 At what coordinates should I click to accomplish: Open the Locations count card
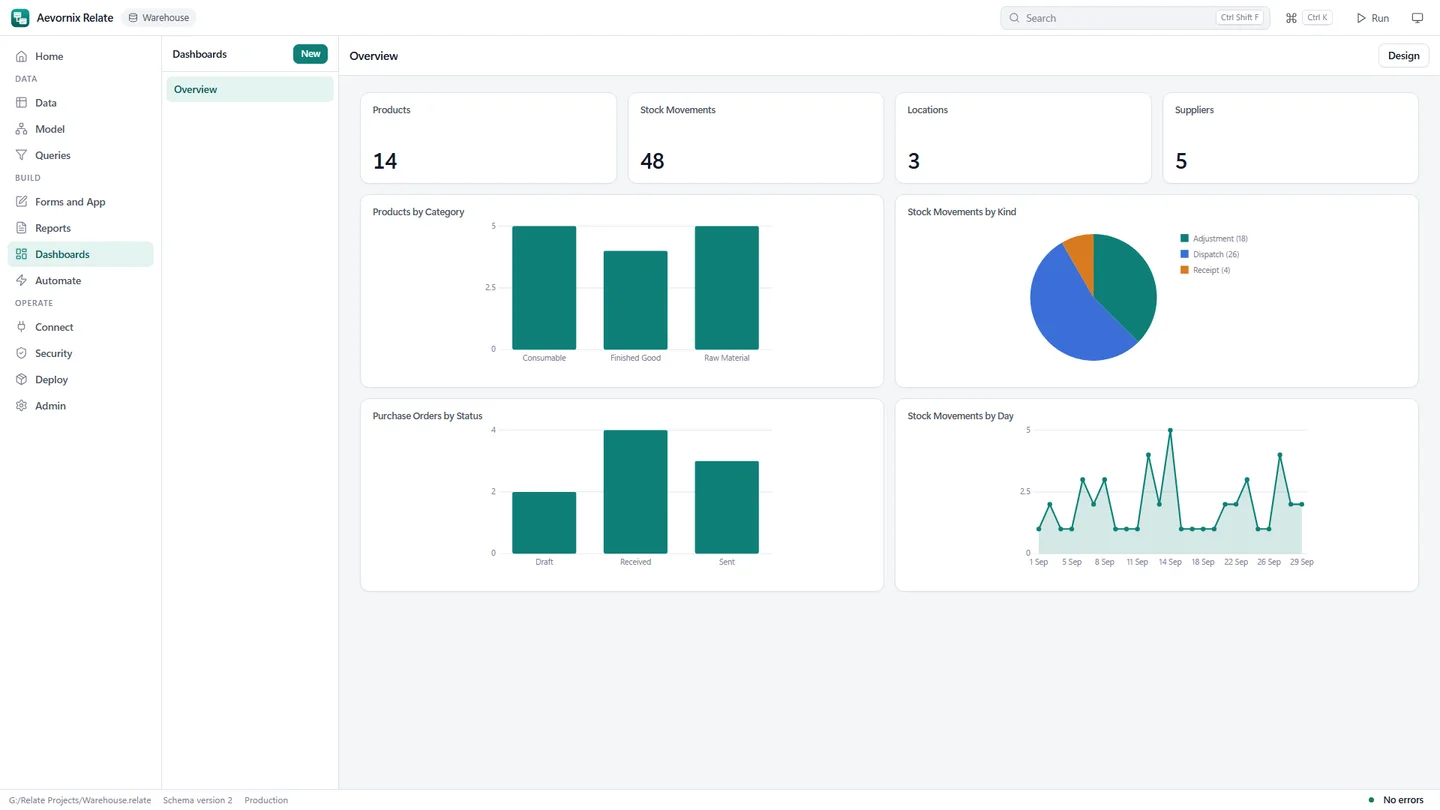click(1023, 138)
